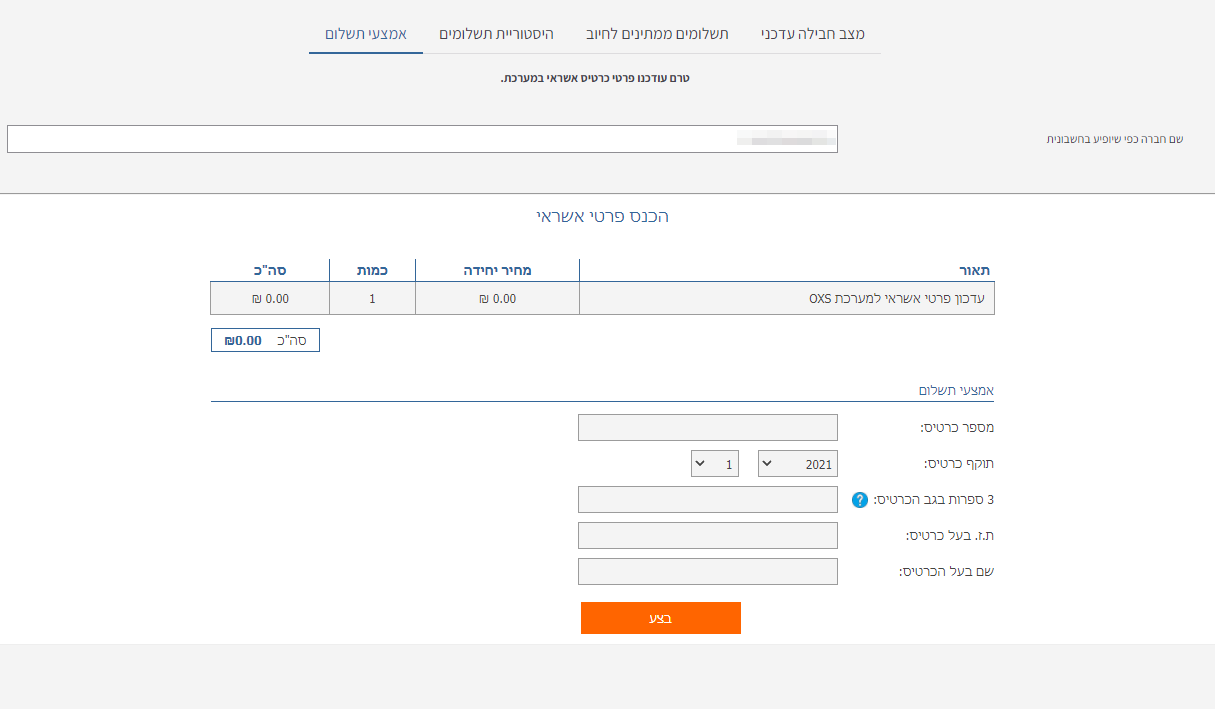This screenshot has width=1215, height=709.
Task: Click the 3 ספרות בגב הכרטיס field
Action: (707, 500)
